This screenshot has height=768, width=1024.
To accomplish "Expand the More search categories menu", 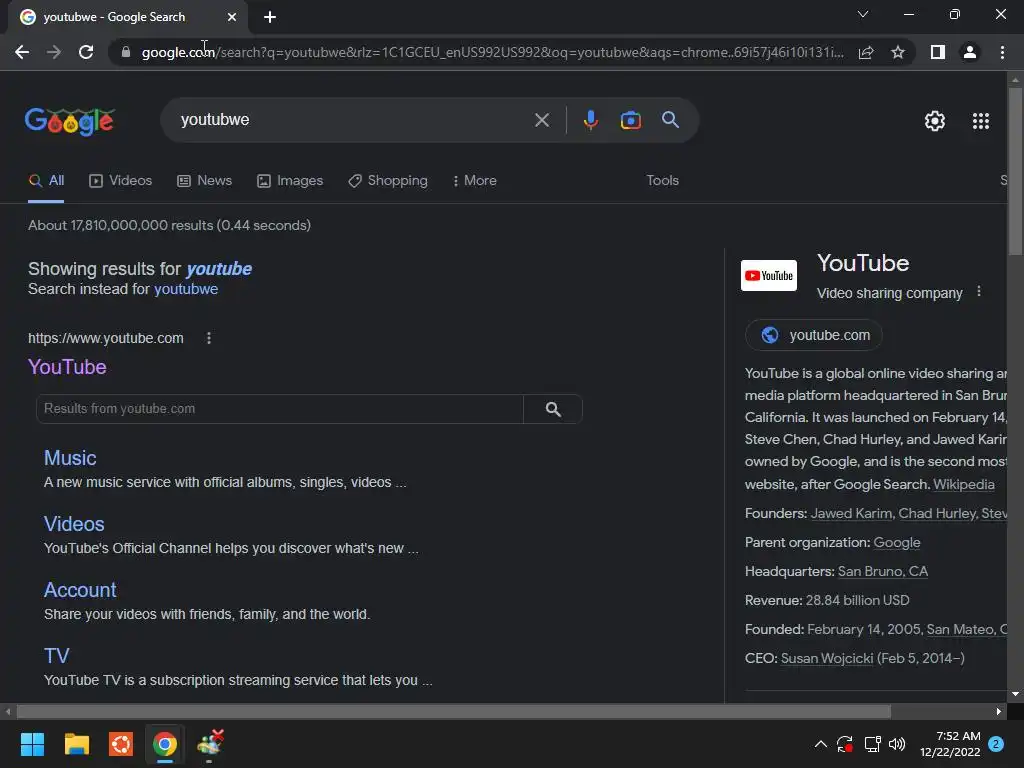I will (475, 181).
